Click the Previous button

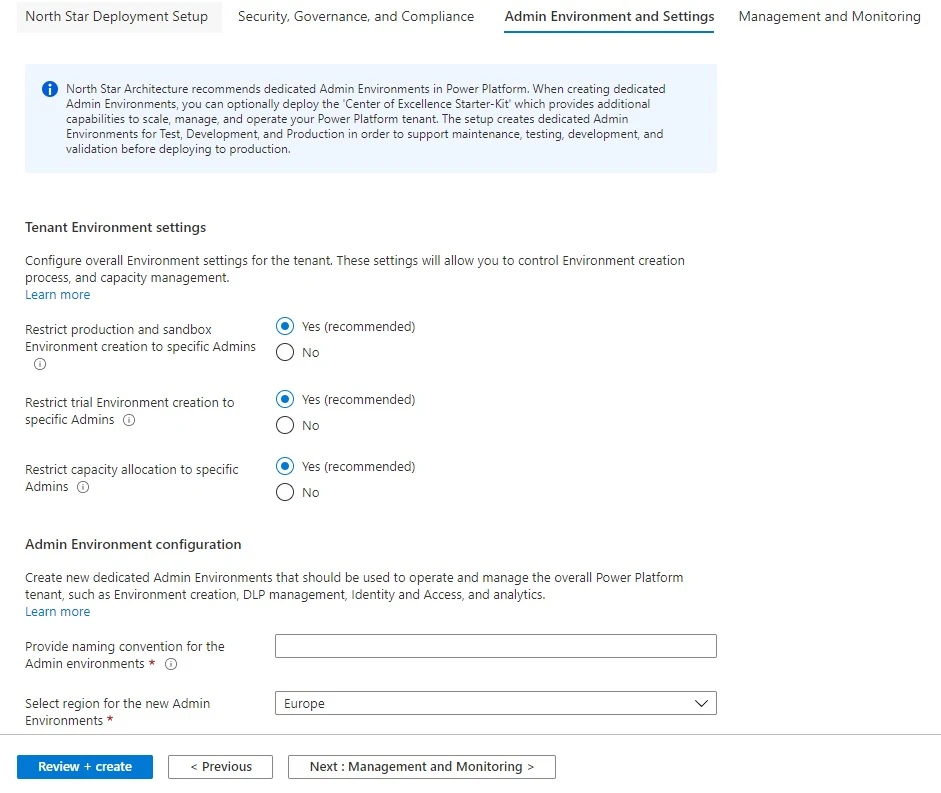pyautogui.click(x=220, y=767)
